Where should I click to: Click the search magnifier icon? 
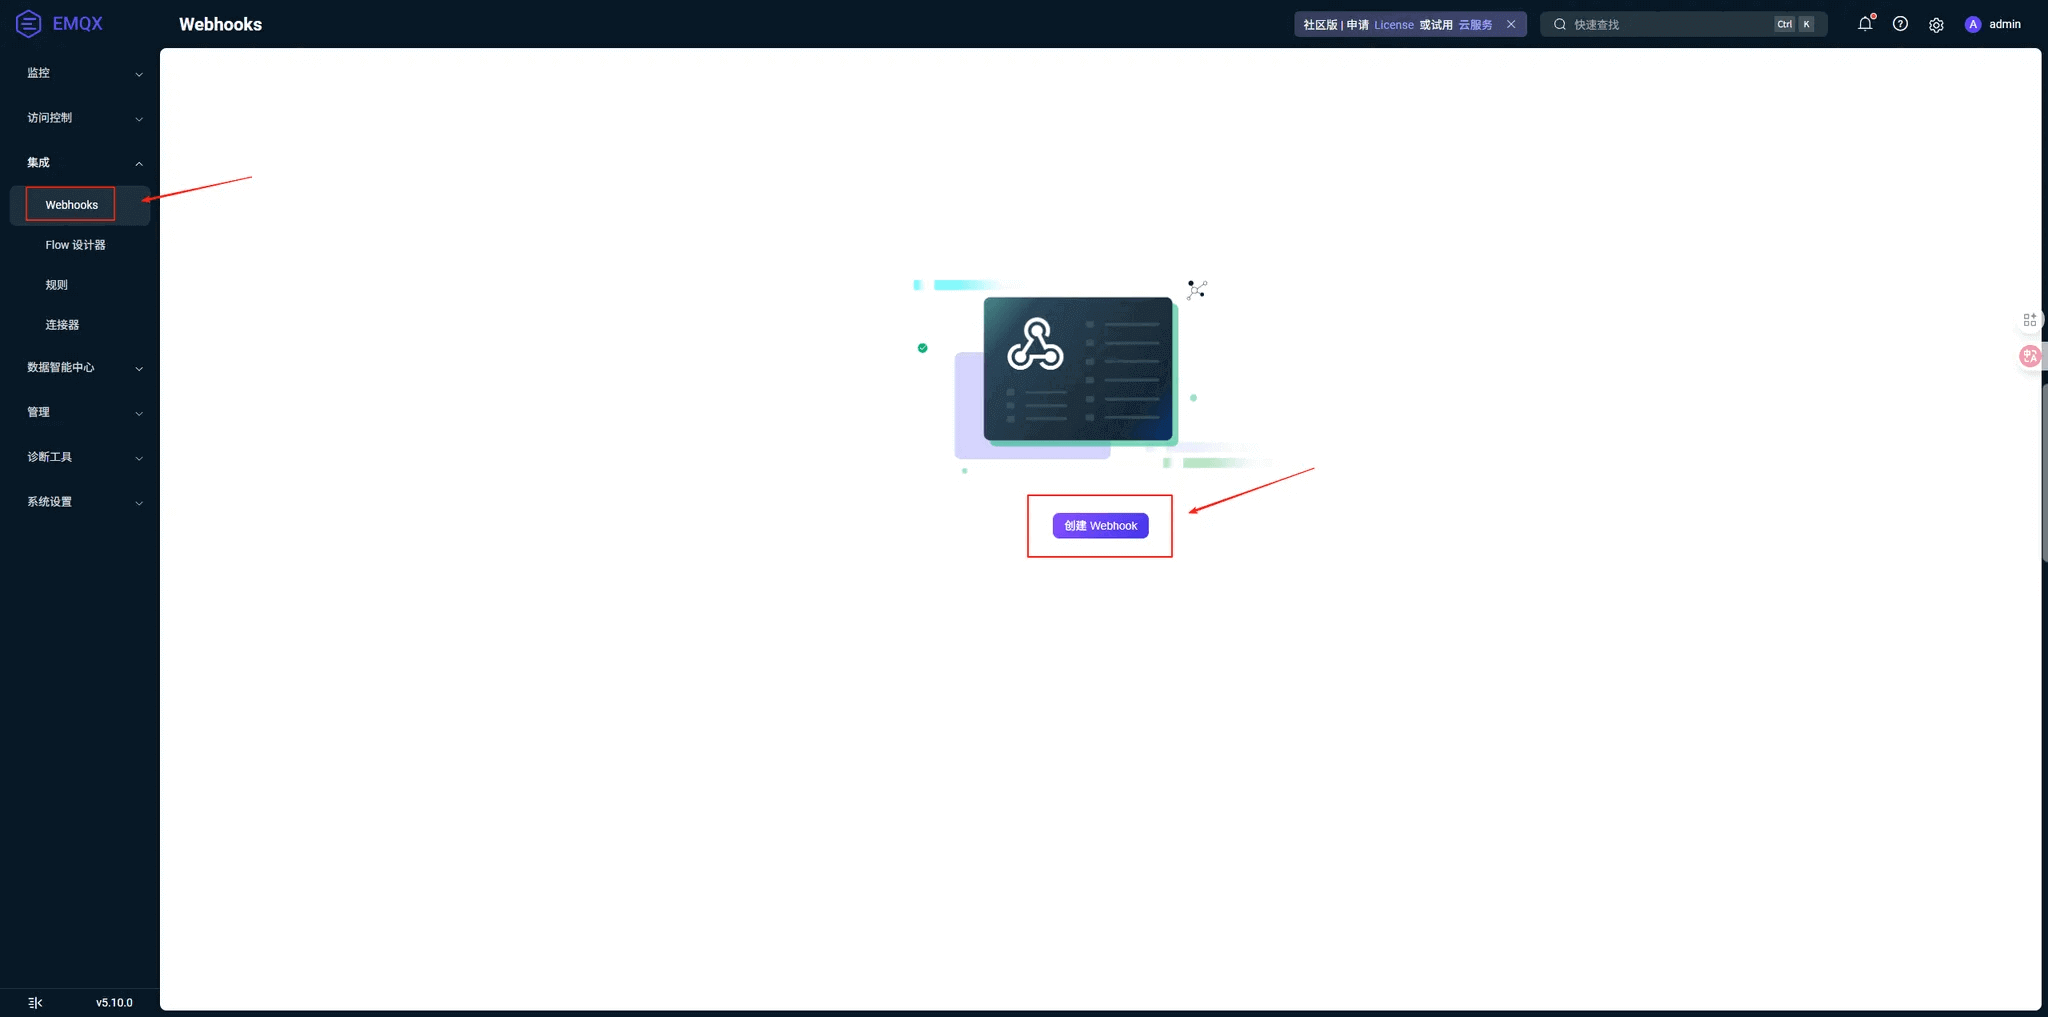pyautogui.click(x=1559, y=23)
